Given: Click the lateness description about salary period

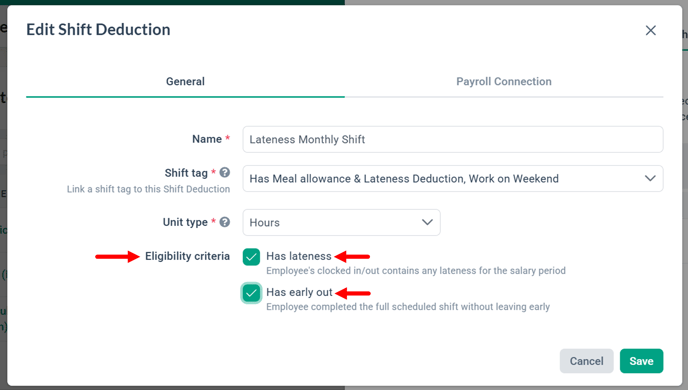Looking at the screenshot, I should coord(416,271).
